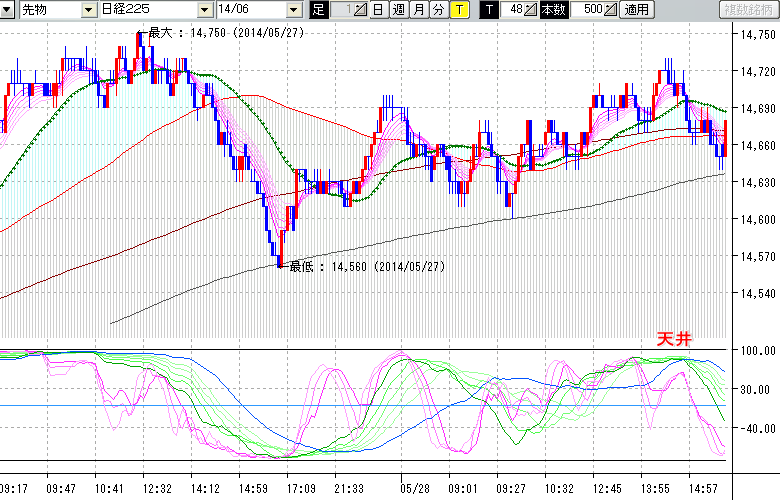Click the T period field showing 48
780x500 pixels.
point(514,10)
